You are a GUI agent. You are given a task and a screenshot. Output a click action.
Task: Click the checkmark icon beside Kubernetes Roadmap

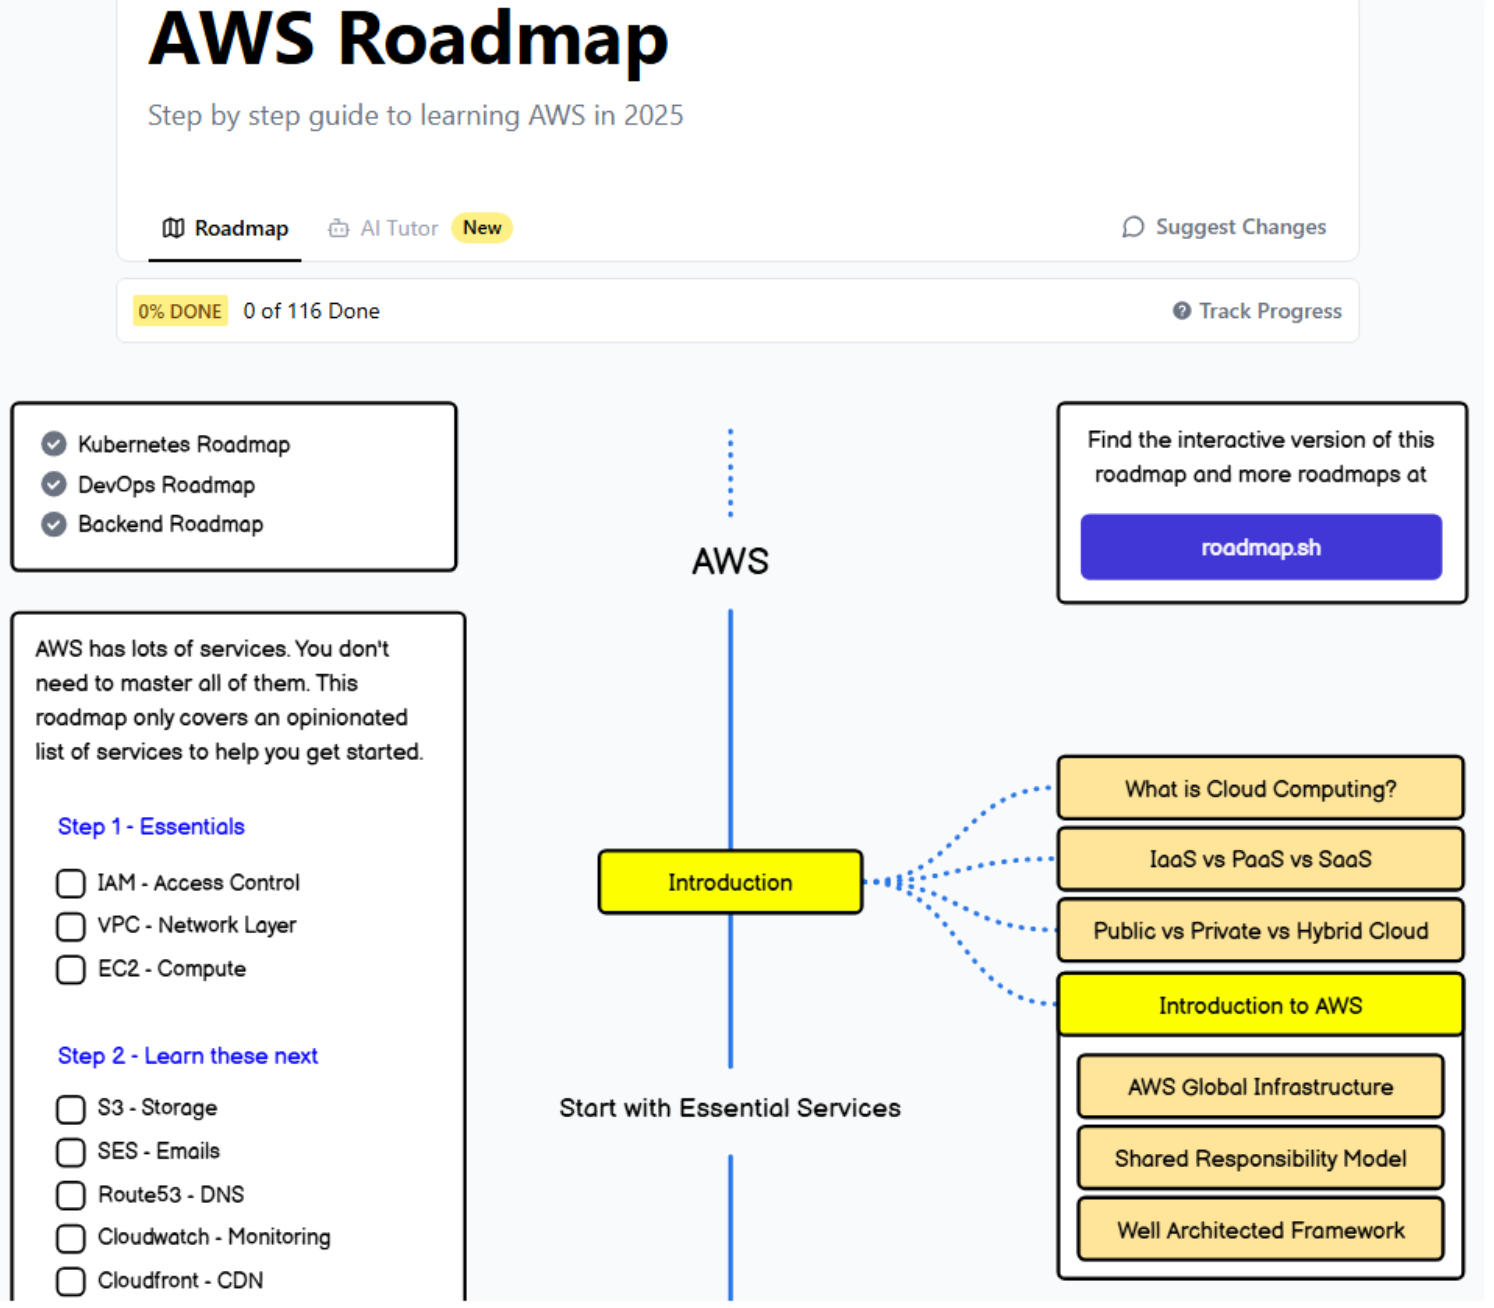(53, 444)
